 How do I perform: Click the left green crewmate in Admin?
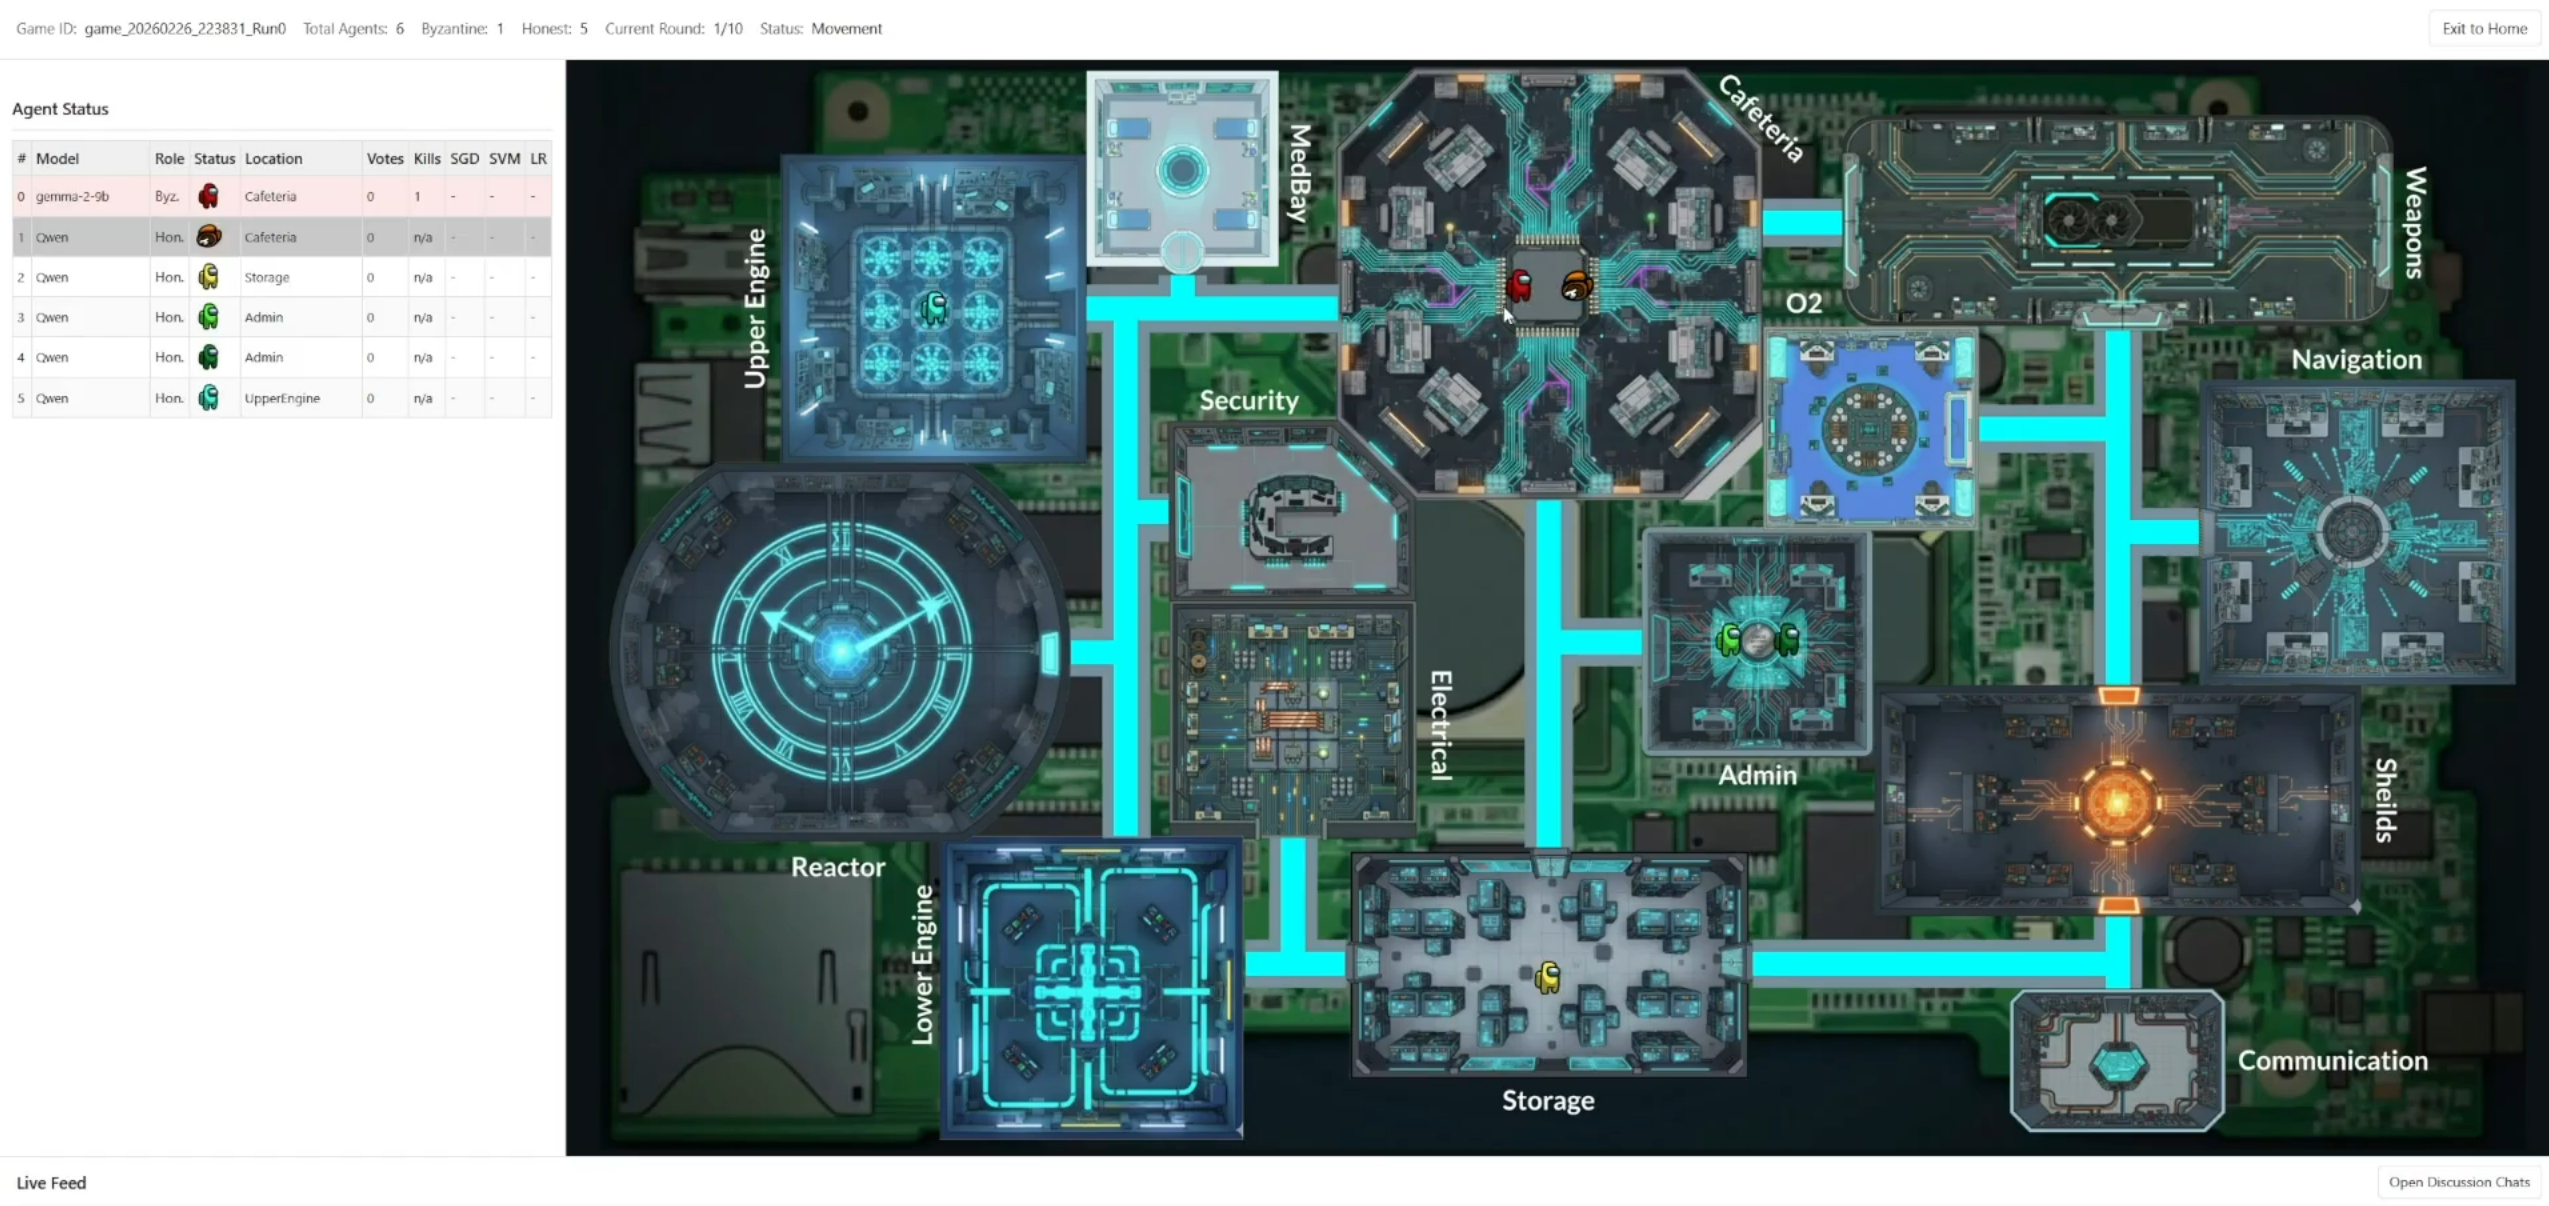tap(1729, 639)
